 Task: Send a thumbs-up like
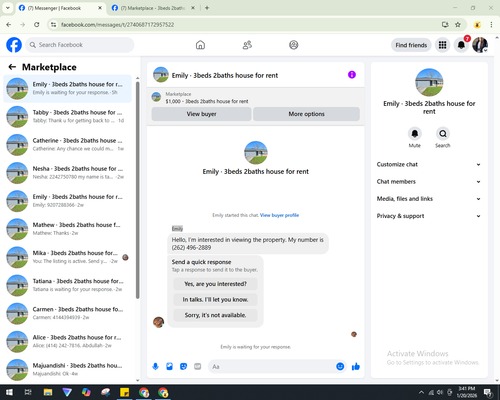[x=356, y=367]
